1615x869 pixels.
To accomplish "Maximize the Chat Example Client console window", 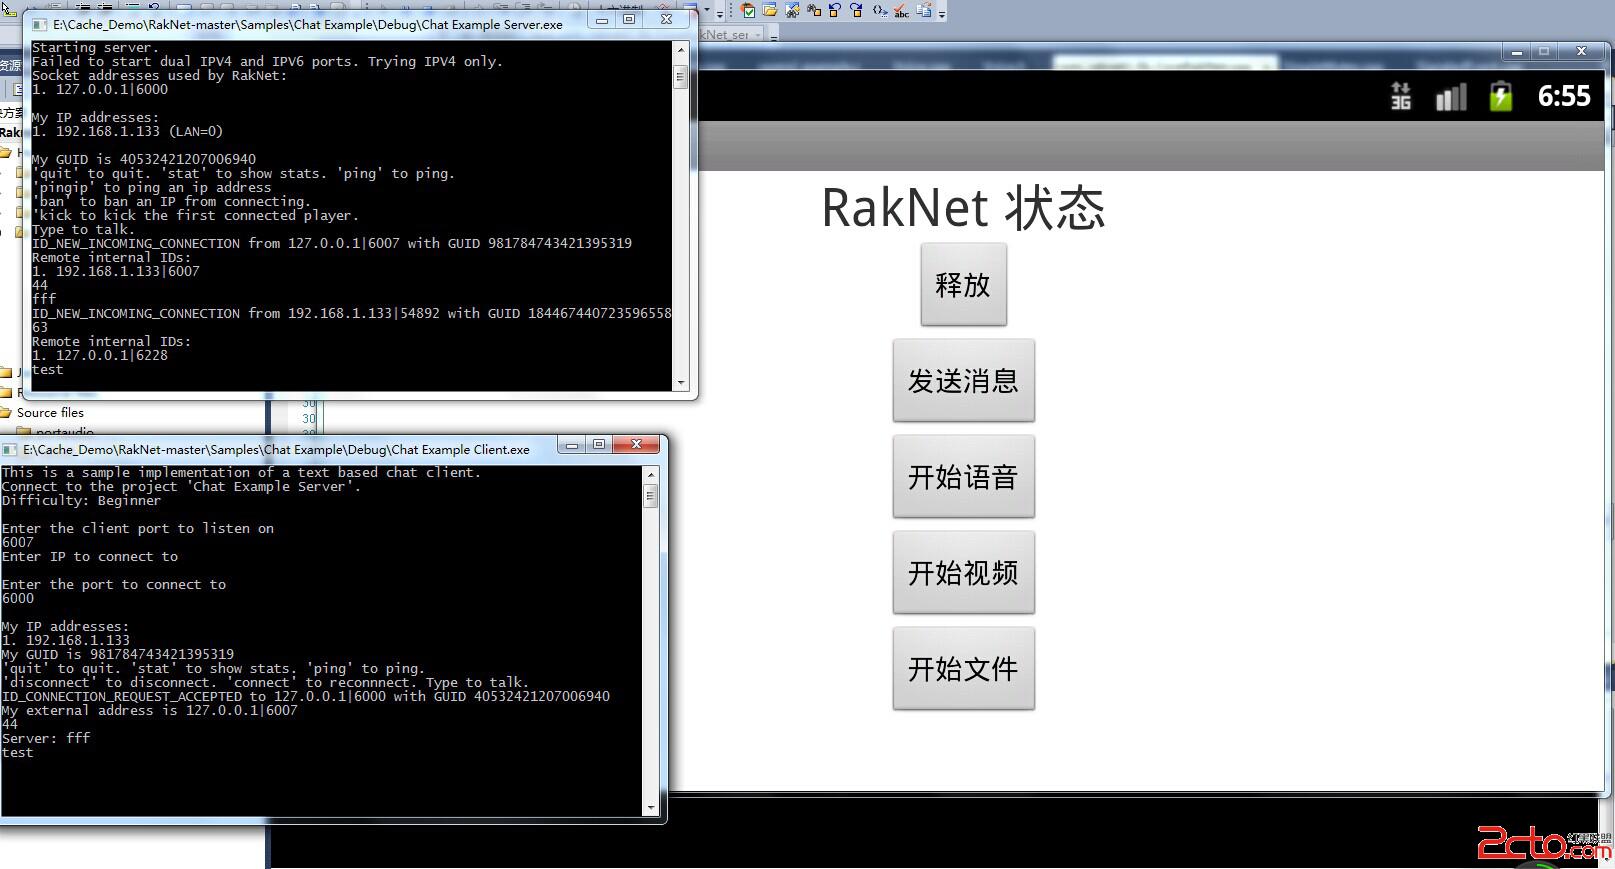I will 599,444.
